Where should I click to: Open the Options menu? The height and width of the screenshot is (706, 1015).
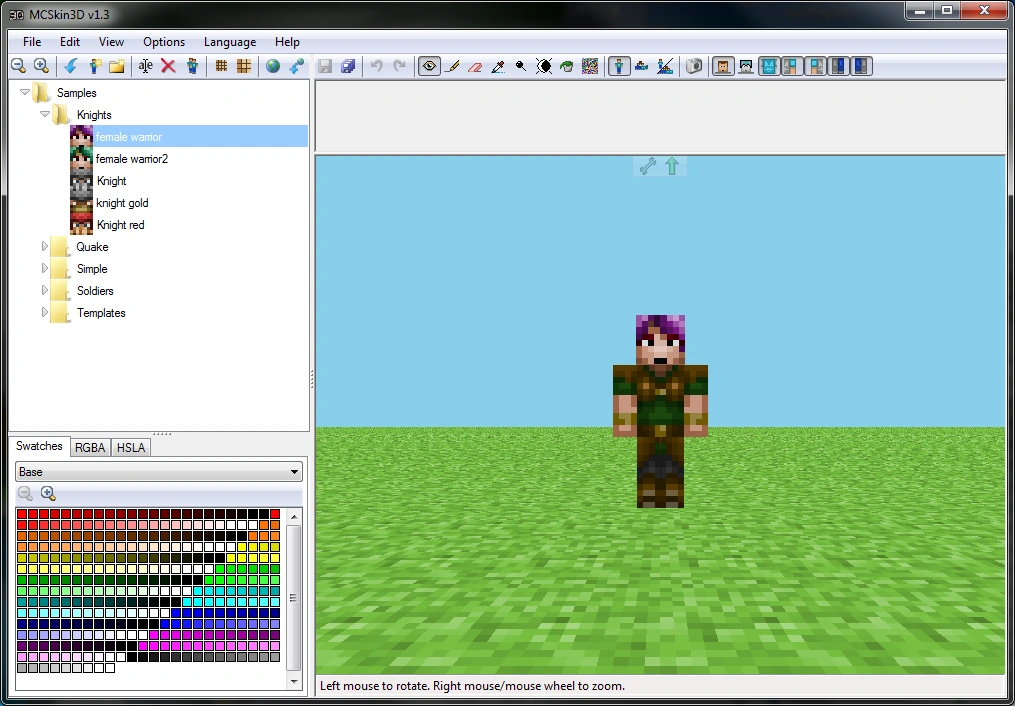tap(164, 42)
